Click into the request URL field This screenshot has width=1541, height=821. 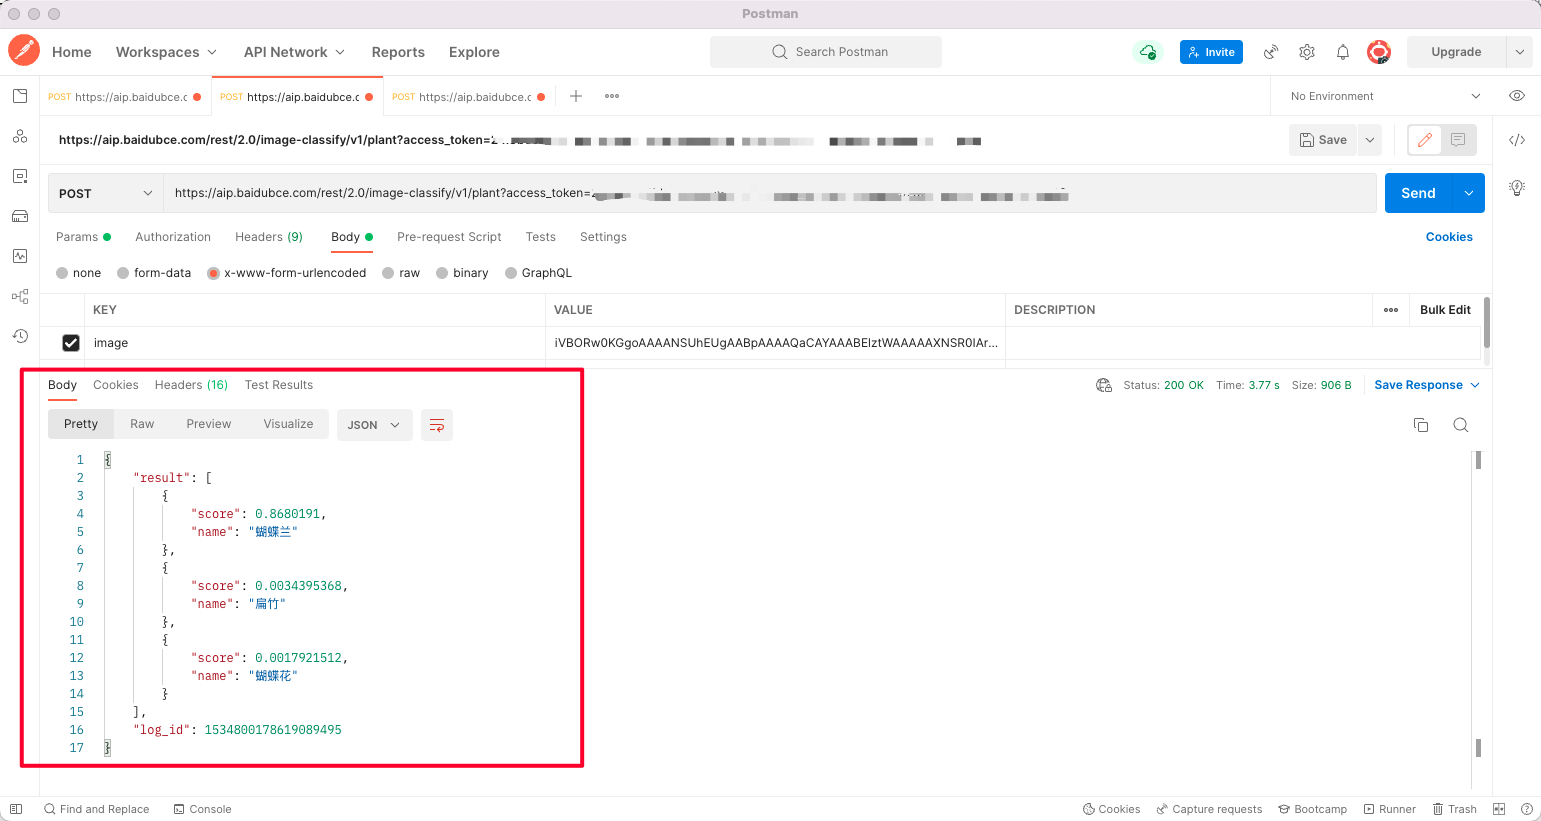(x=770, y=193)
